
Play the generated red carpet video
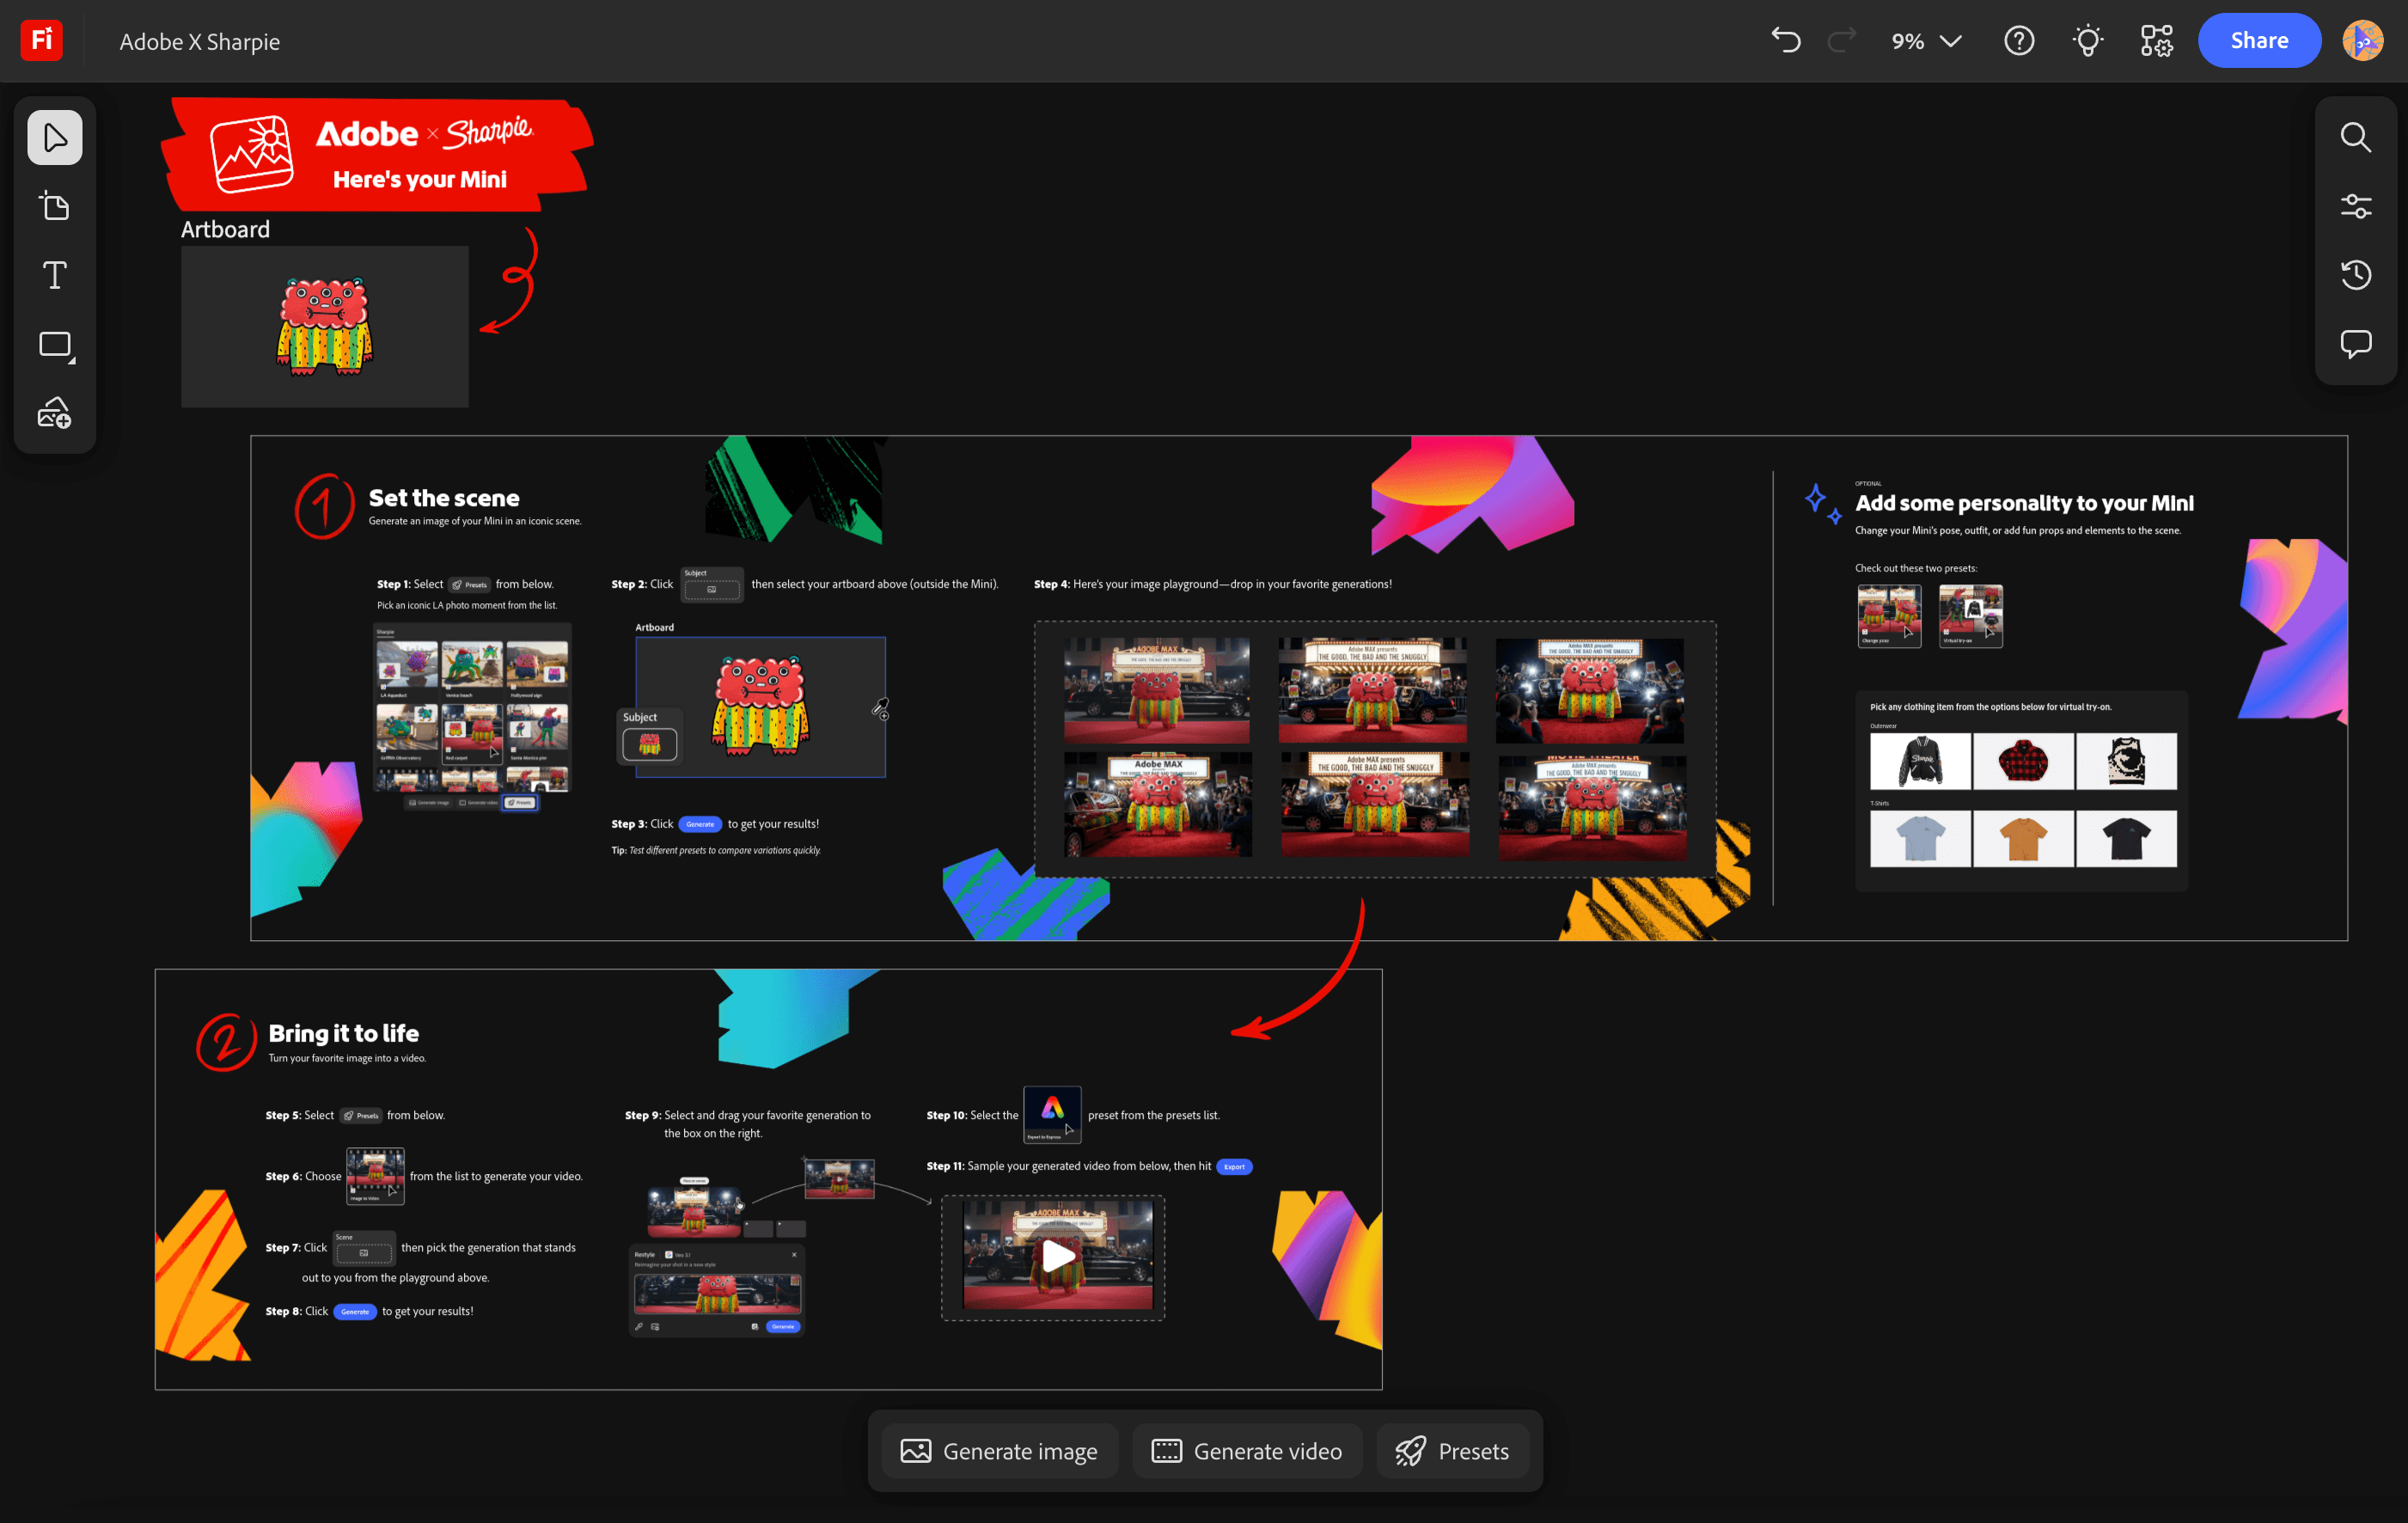point(1057,1256)
